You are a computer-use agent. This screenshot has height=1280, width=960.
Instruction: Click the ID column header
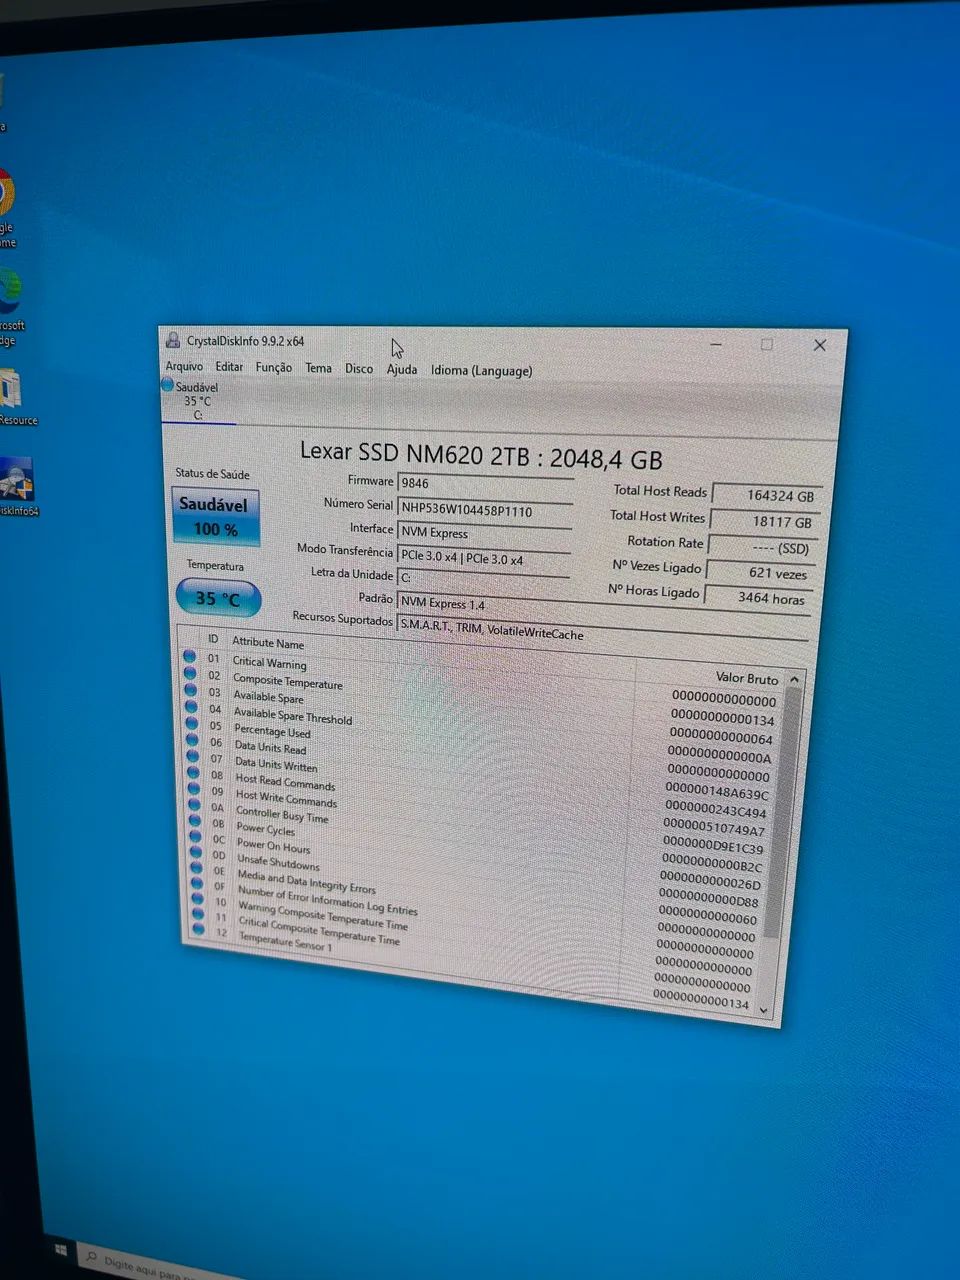point(213,639)
